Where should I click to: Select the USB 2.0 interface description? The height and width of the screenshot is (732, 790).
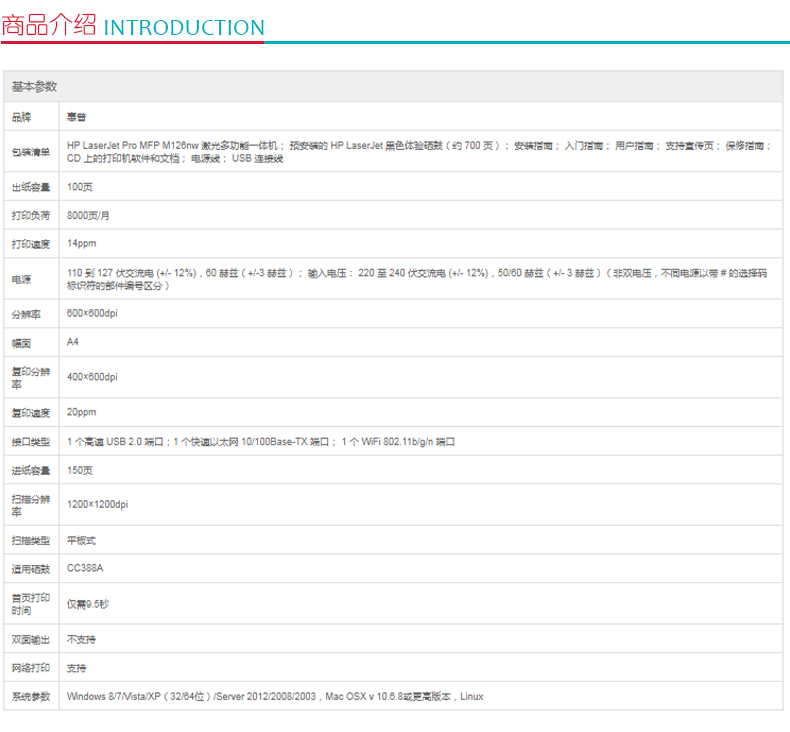[261, 442]
